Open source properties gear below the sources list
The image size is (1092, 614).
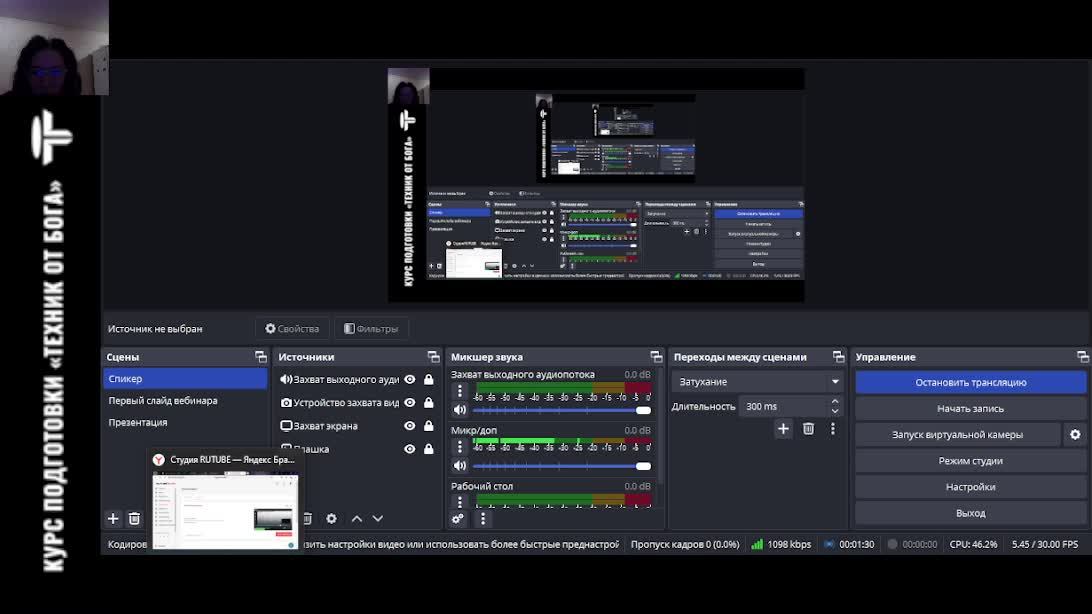pos(332,519)
